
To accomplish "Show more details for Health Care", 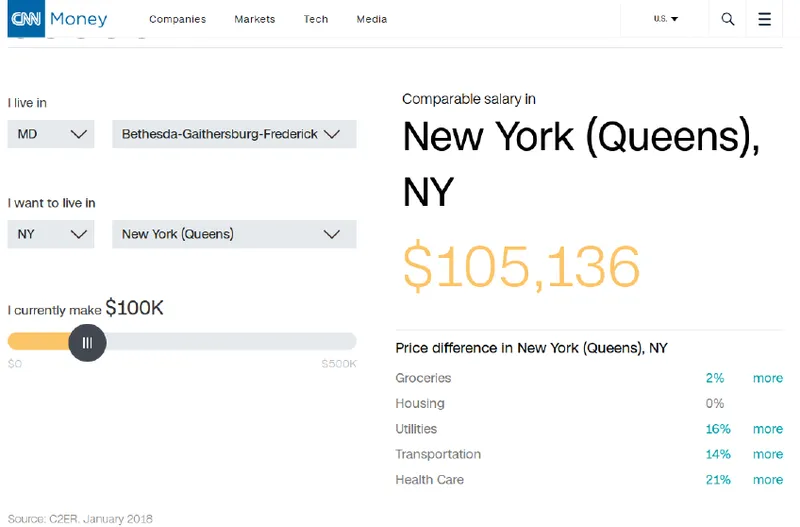I will (768, 480).
